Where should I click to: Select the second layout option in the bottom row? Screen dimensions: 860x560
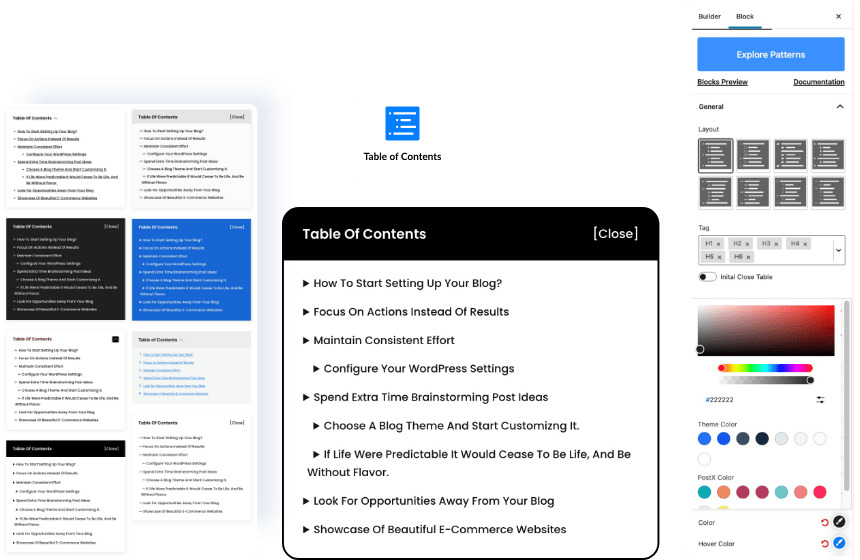coord(753,193)
